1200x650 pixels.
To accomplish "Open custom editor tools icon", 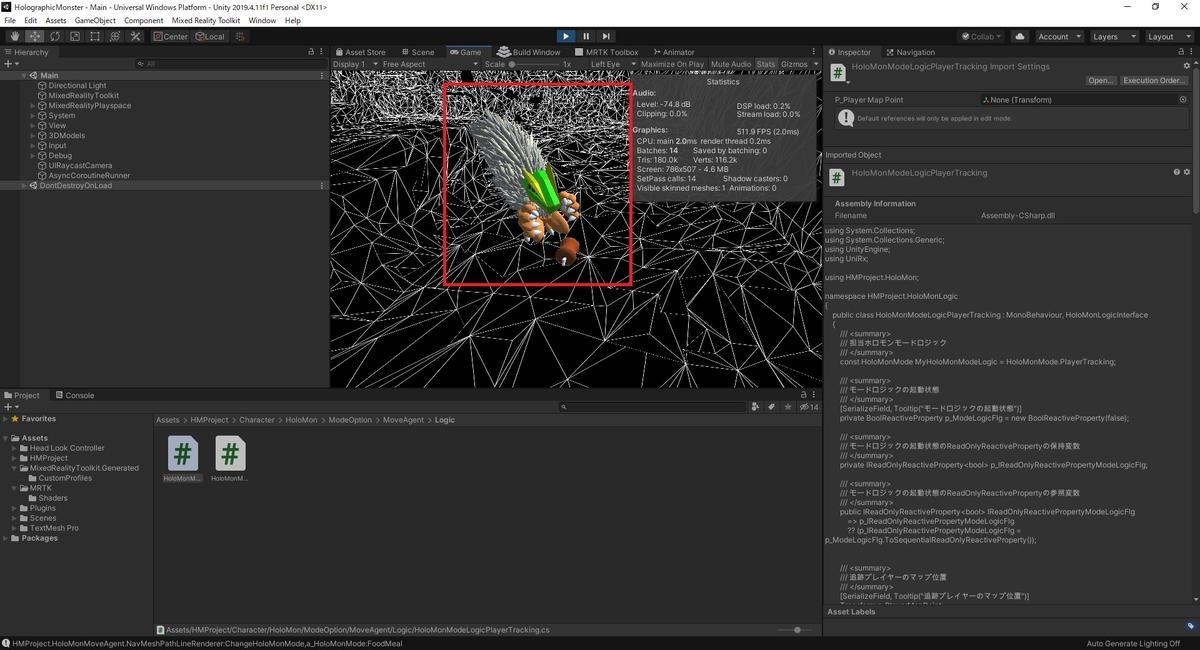I will [x=134, y=36].
